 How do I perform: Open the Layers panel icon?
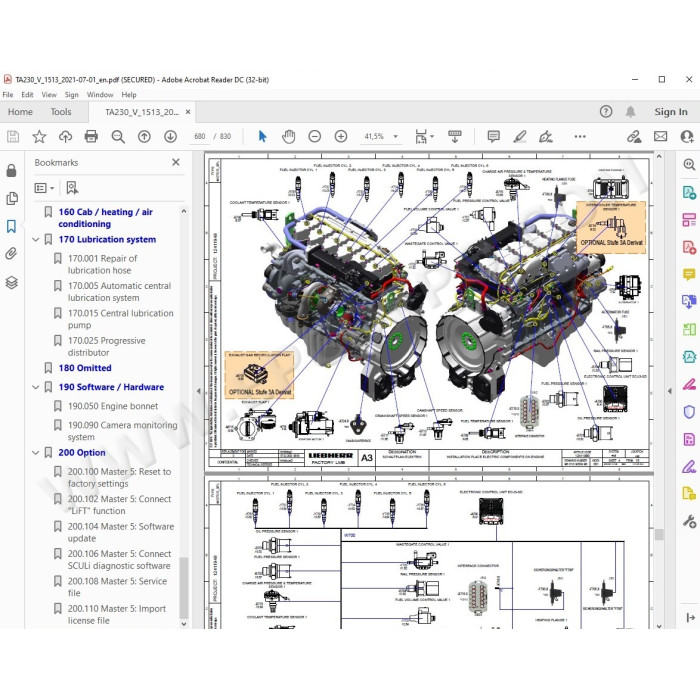coord(12,282)
